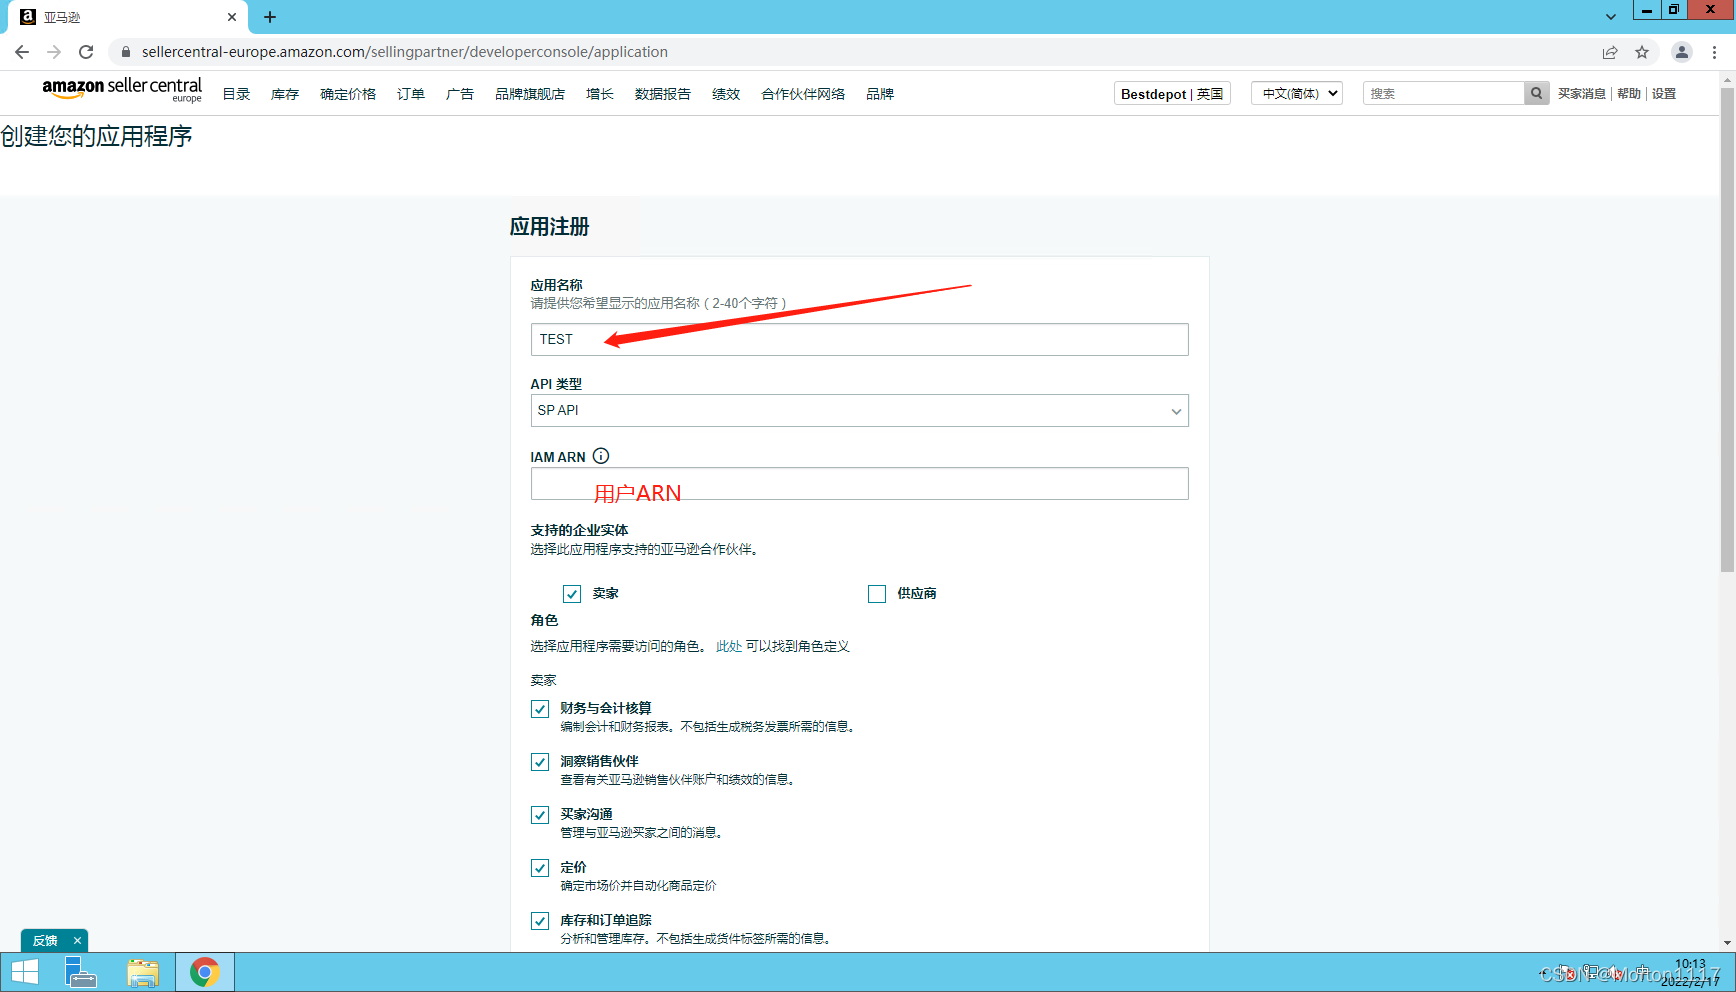Click the search magnifier button
This screenshot has width=1736, height=992.
point(1537,93)
